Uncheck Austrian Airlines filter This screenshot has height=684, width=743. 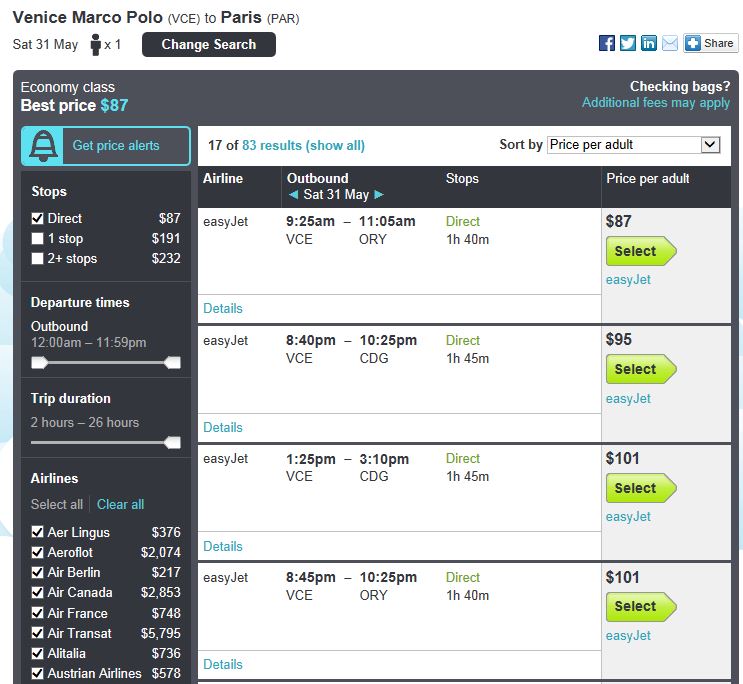37,673
